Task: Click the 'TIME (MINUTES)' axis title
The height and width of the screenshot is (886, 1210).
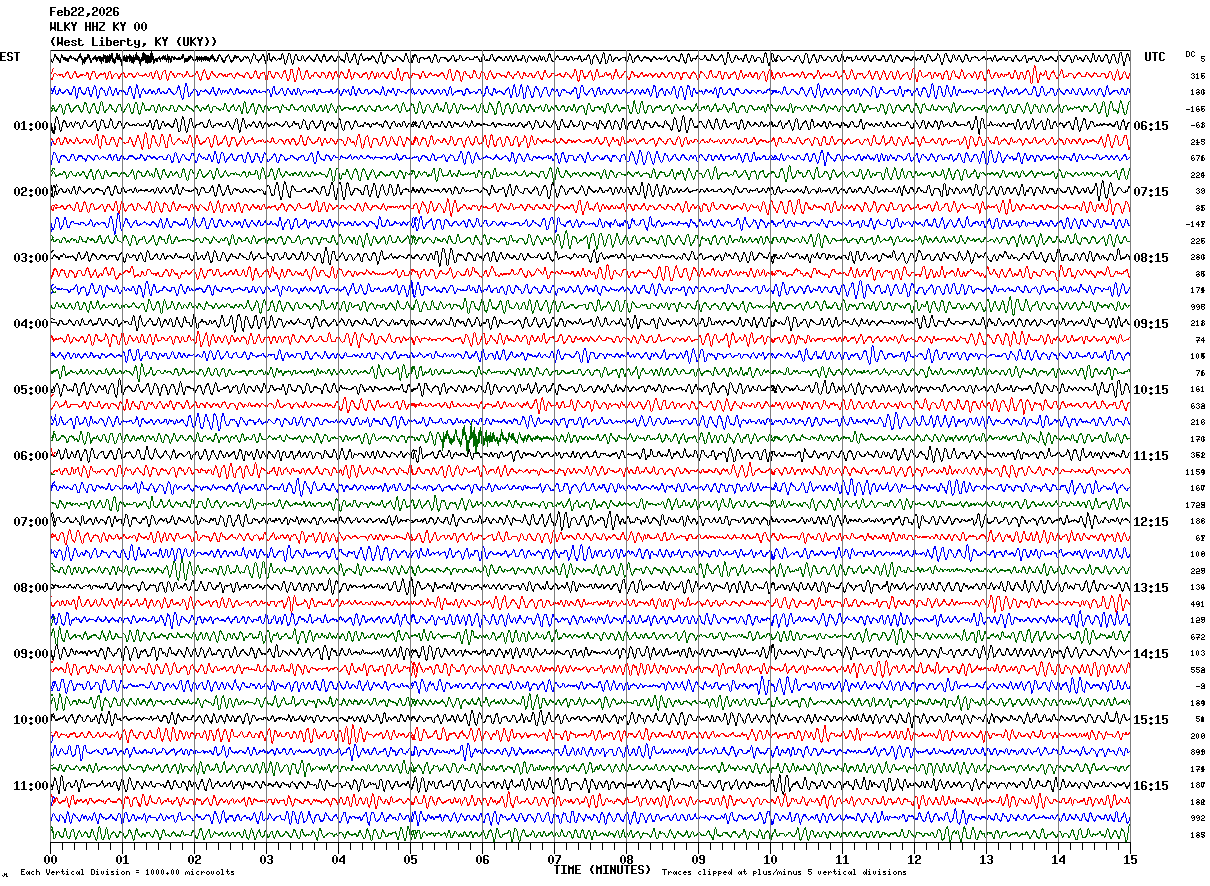Action: (602, 870)
